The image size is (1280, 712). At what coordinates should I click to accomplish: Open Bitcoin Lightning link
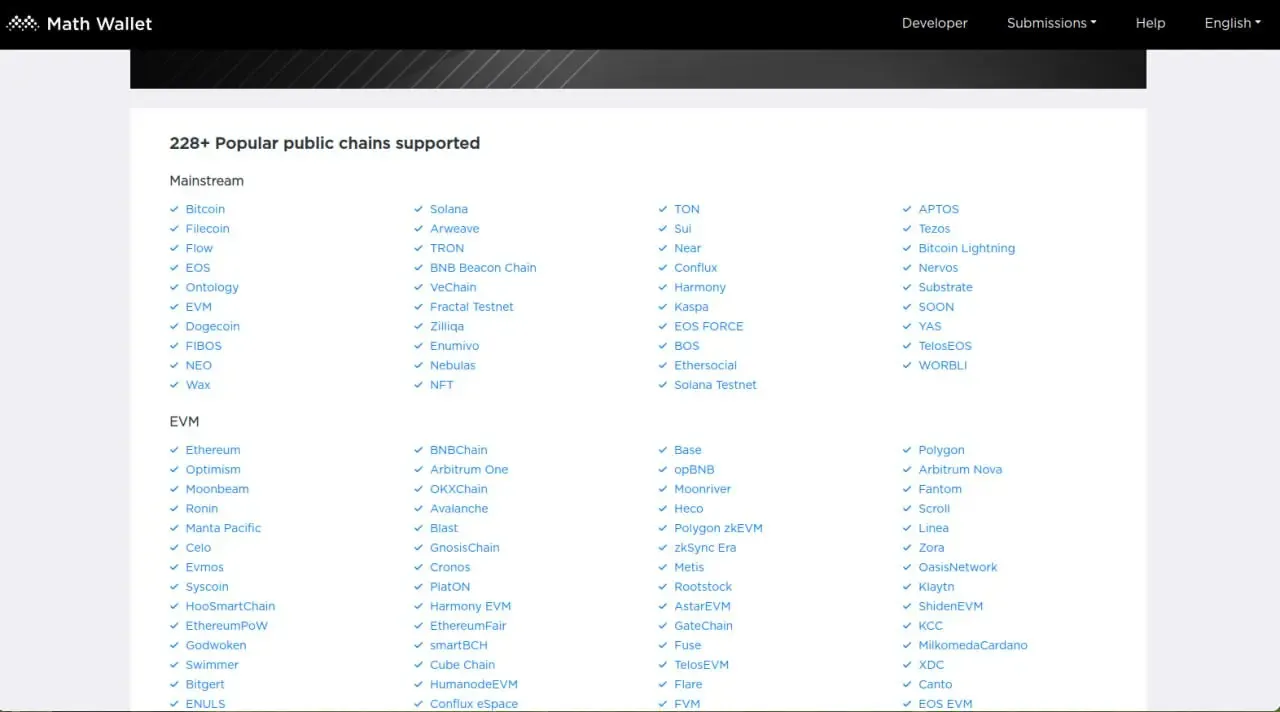[x=966, y=248]
